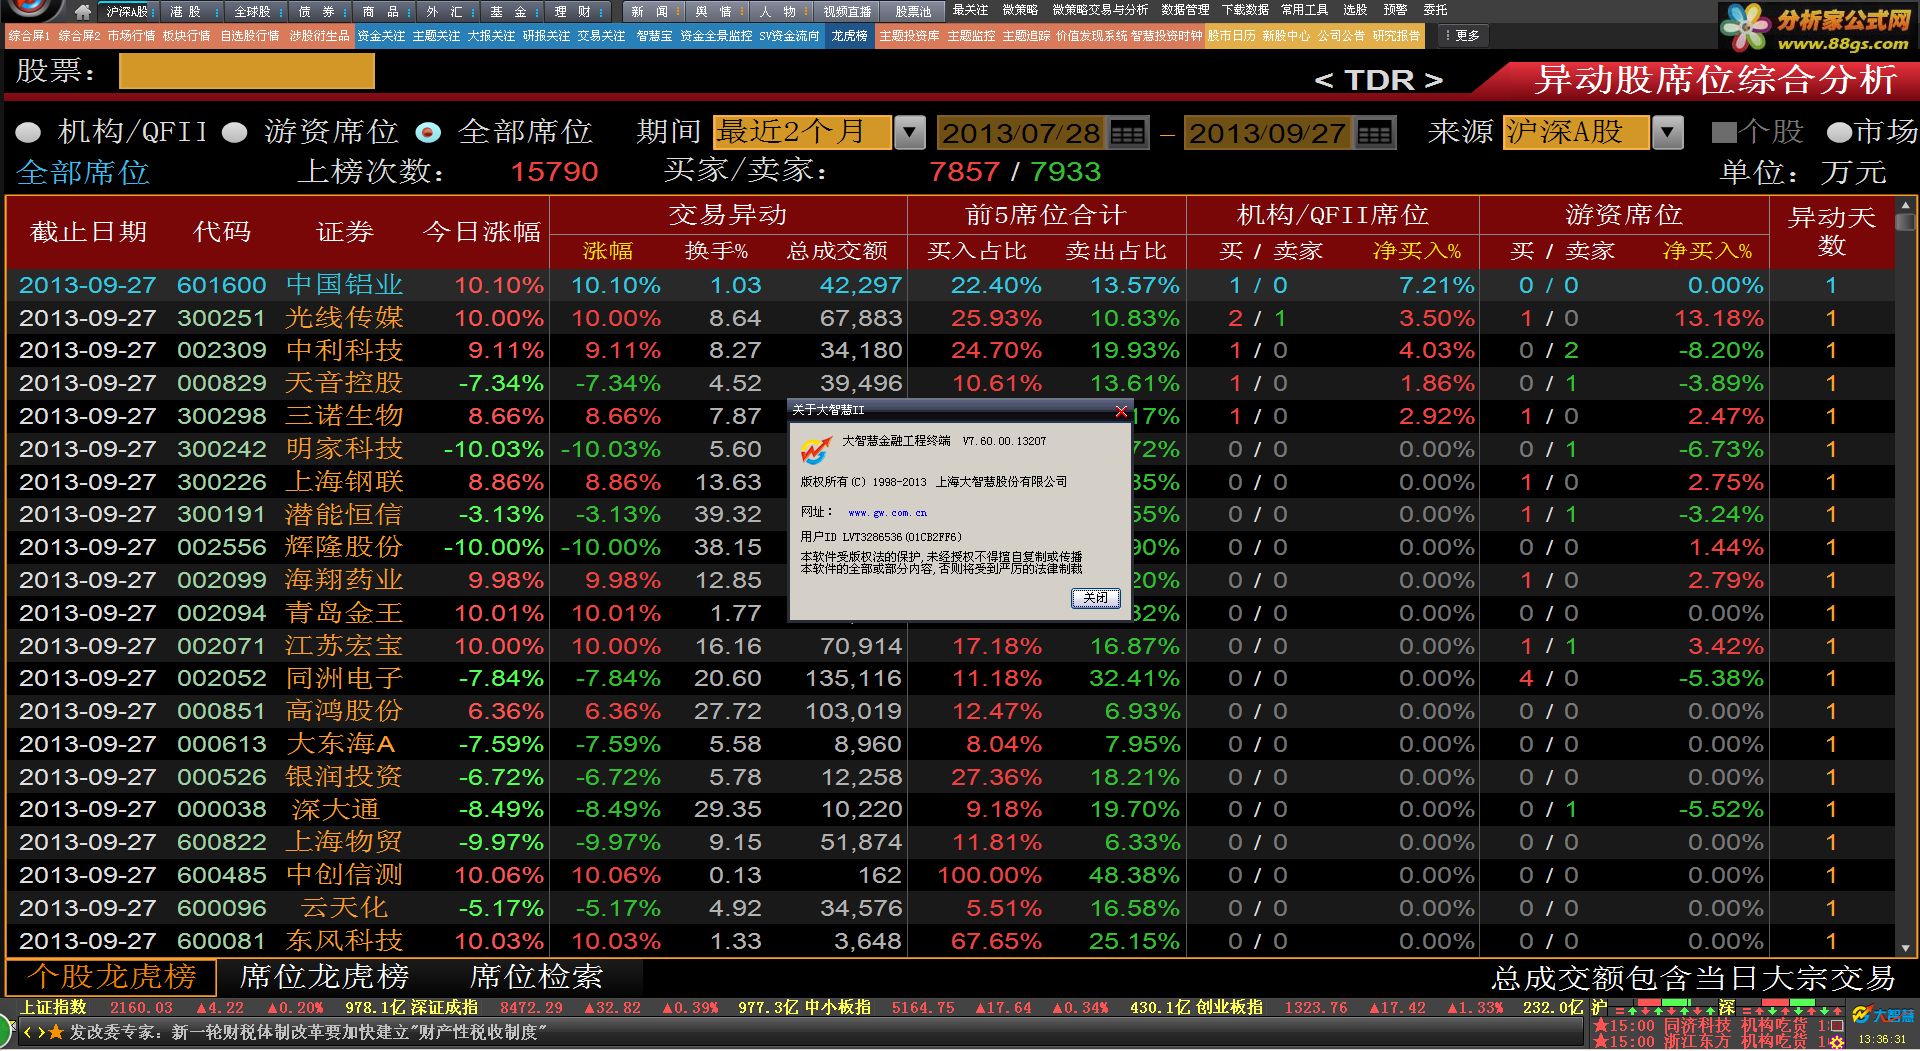Toggle the 个股 checkbox
This screenshot has height=1051, width=1920.
tap(1723, 132)
